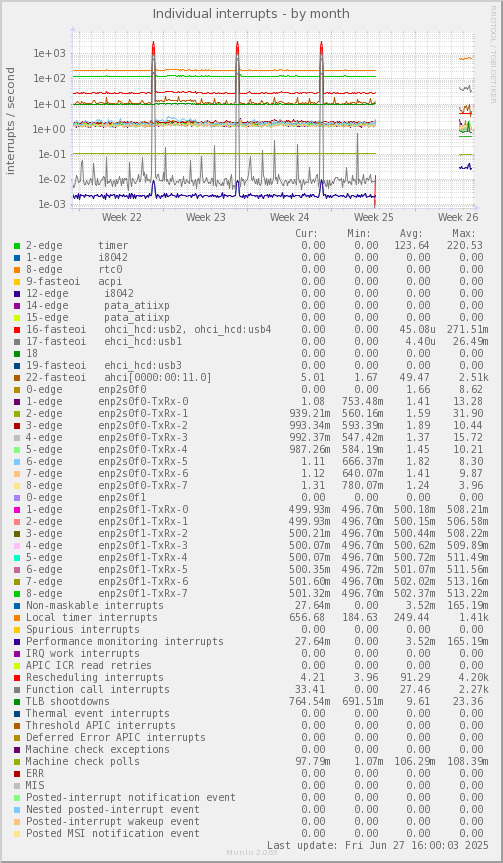Click the orange rtc0 legend color square
The width and height of the screenshot is (503, 863).
coord(17,270)
